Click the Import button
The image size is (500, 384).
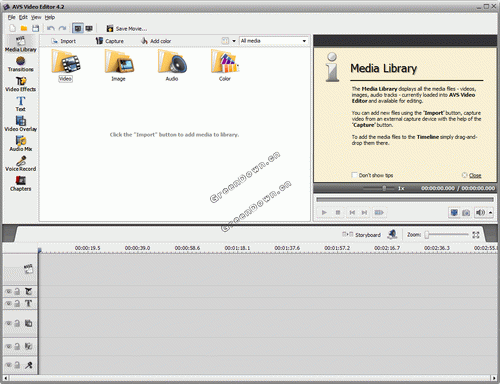pos(63,41)
